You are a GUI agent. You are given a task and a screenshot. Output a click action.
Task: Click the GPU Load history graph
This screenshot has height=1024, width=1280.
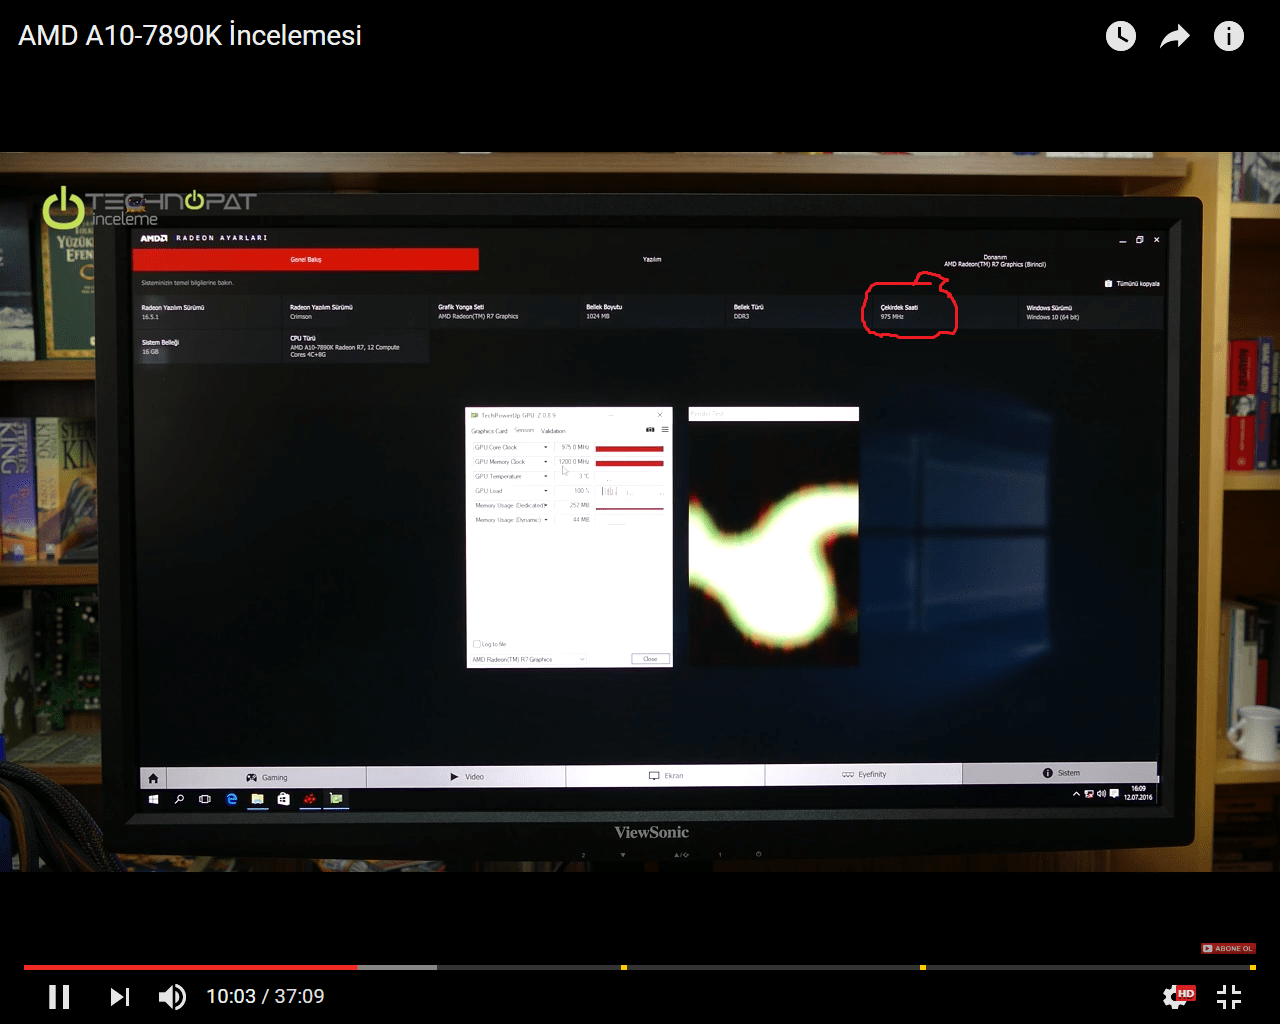(x=629, y=491)
